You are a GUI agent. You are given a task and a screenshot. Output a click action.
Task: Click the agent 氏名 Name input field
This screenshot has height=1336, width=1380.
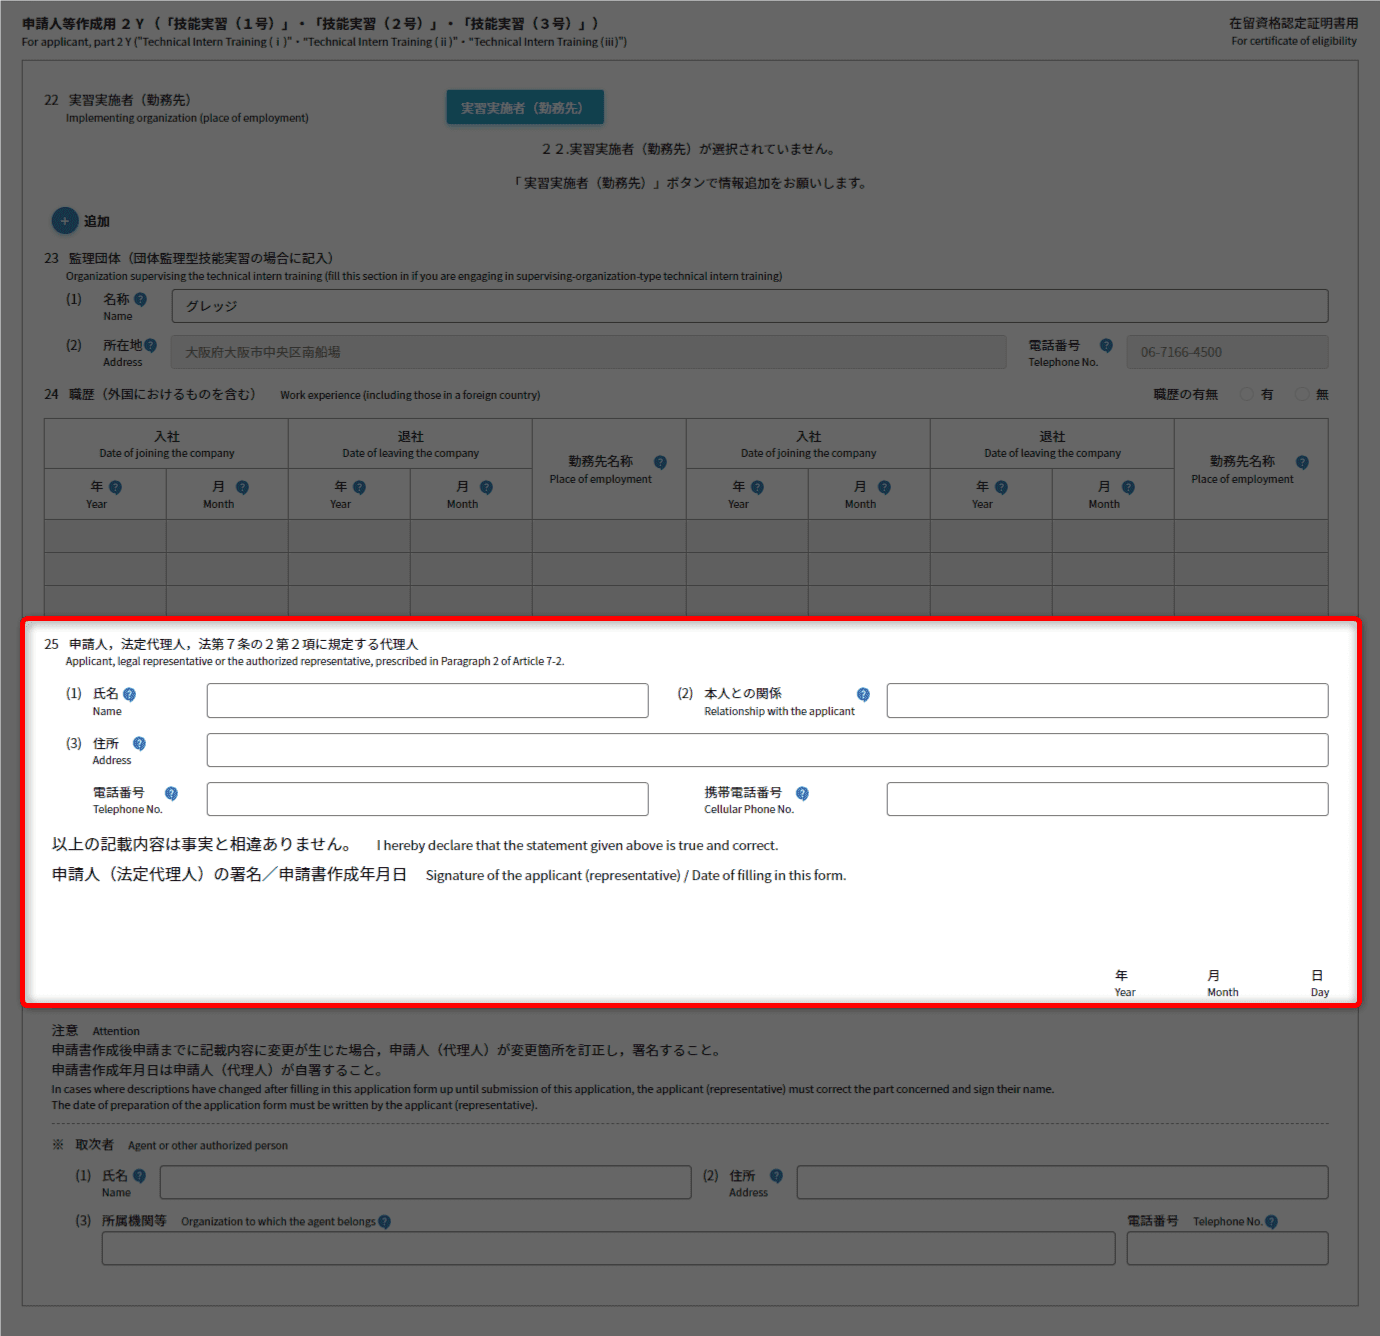tap(425, 1182)
